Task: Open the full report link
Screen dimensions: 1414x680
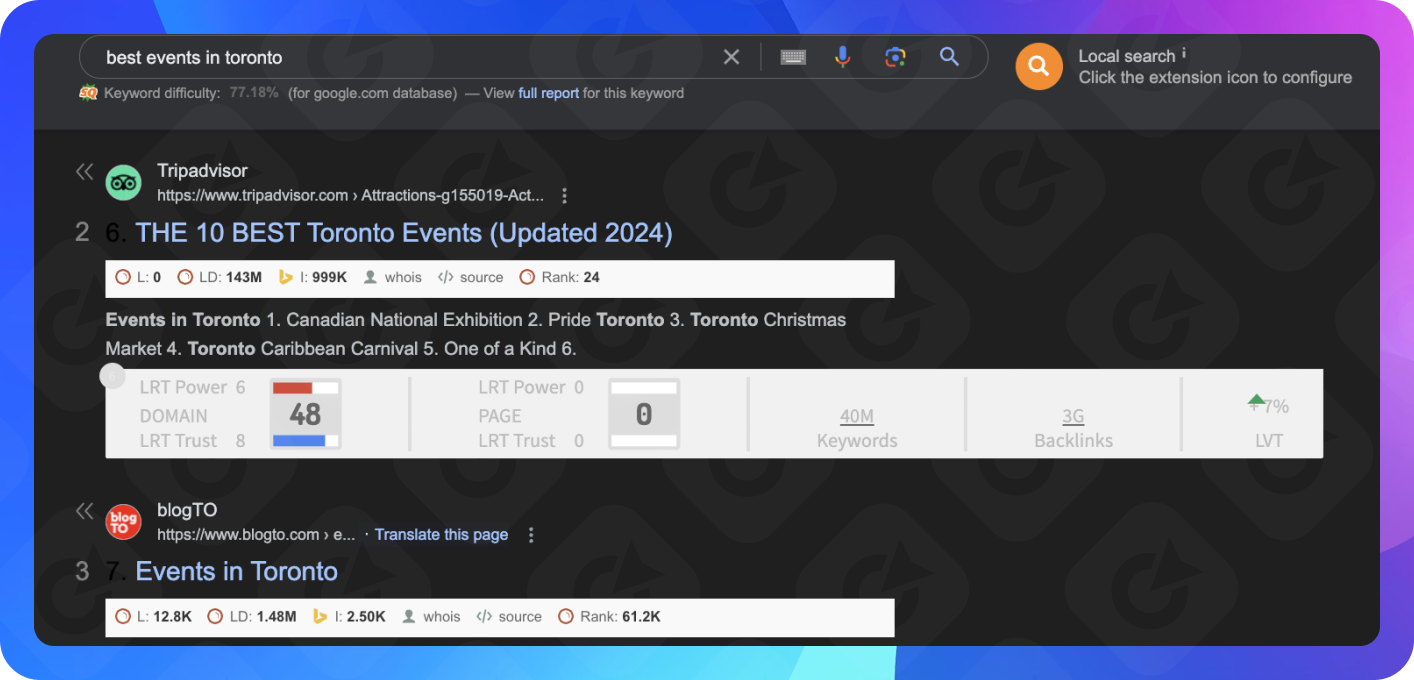Action: pos(548,93)
